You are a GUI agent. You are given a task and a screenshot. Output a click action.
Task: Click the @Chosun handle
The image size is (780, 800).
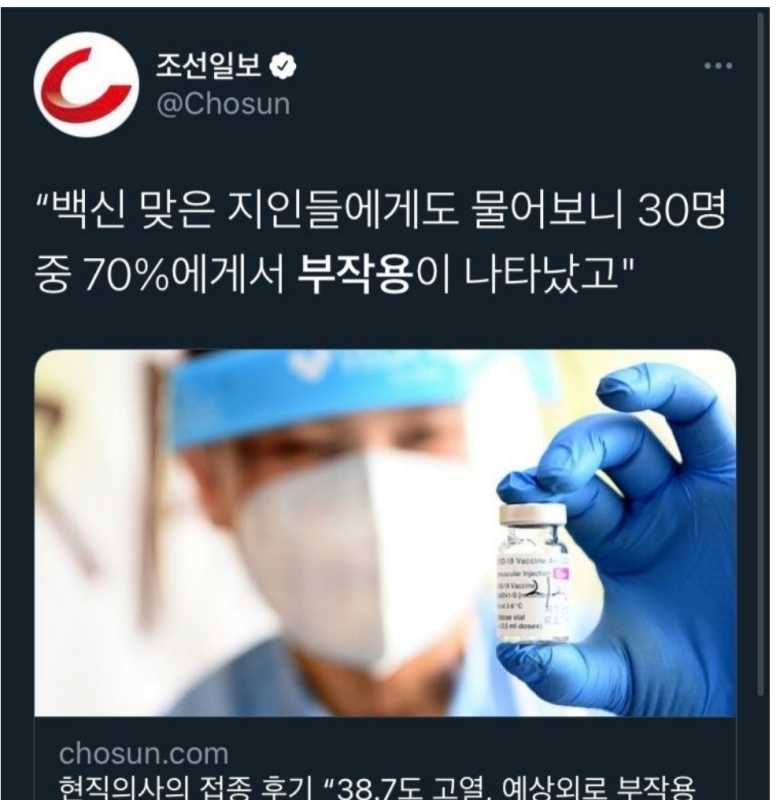point(223,104)
